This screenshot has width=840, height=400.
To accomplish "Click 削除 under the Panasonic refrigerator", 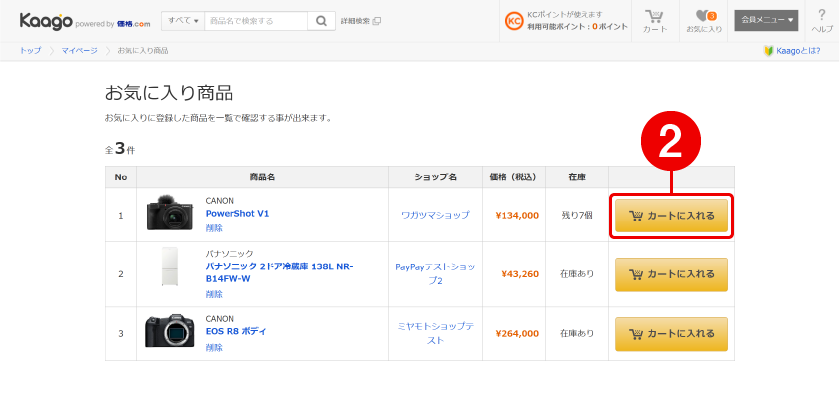I will (x=214, y=294).
